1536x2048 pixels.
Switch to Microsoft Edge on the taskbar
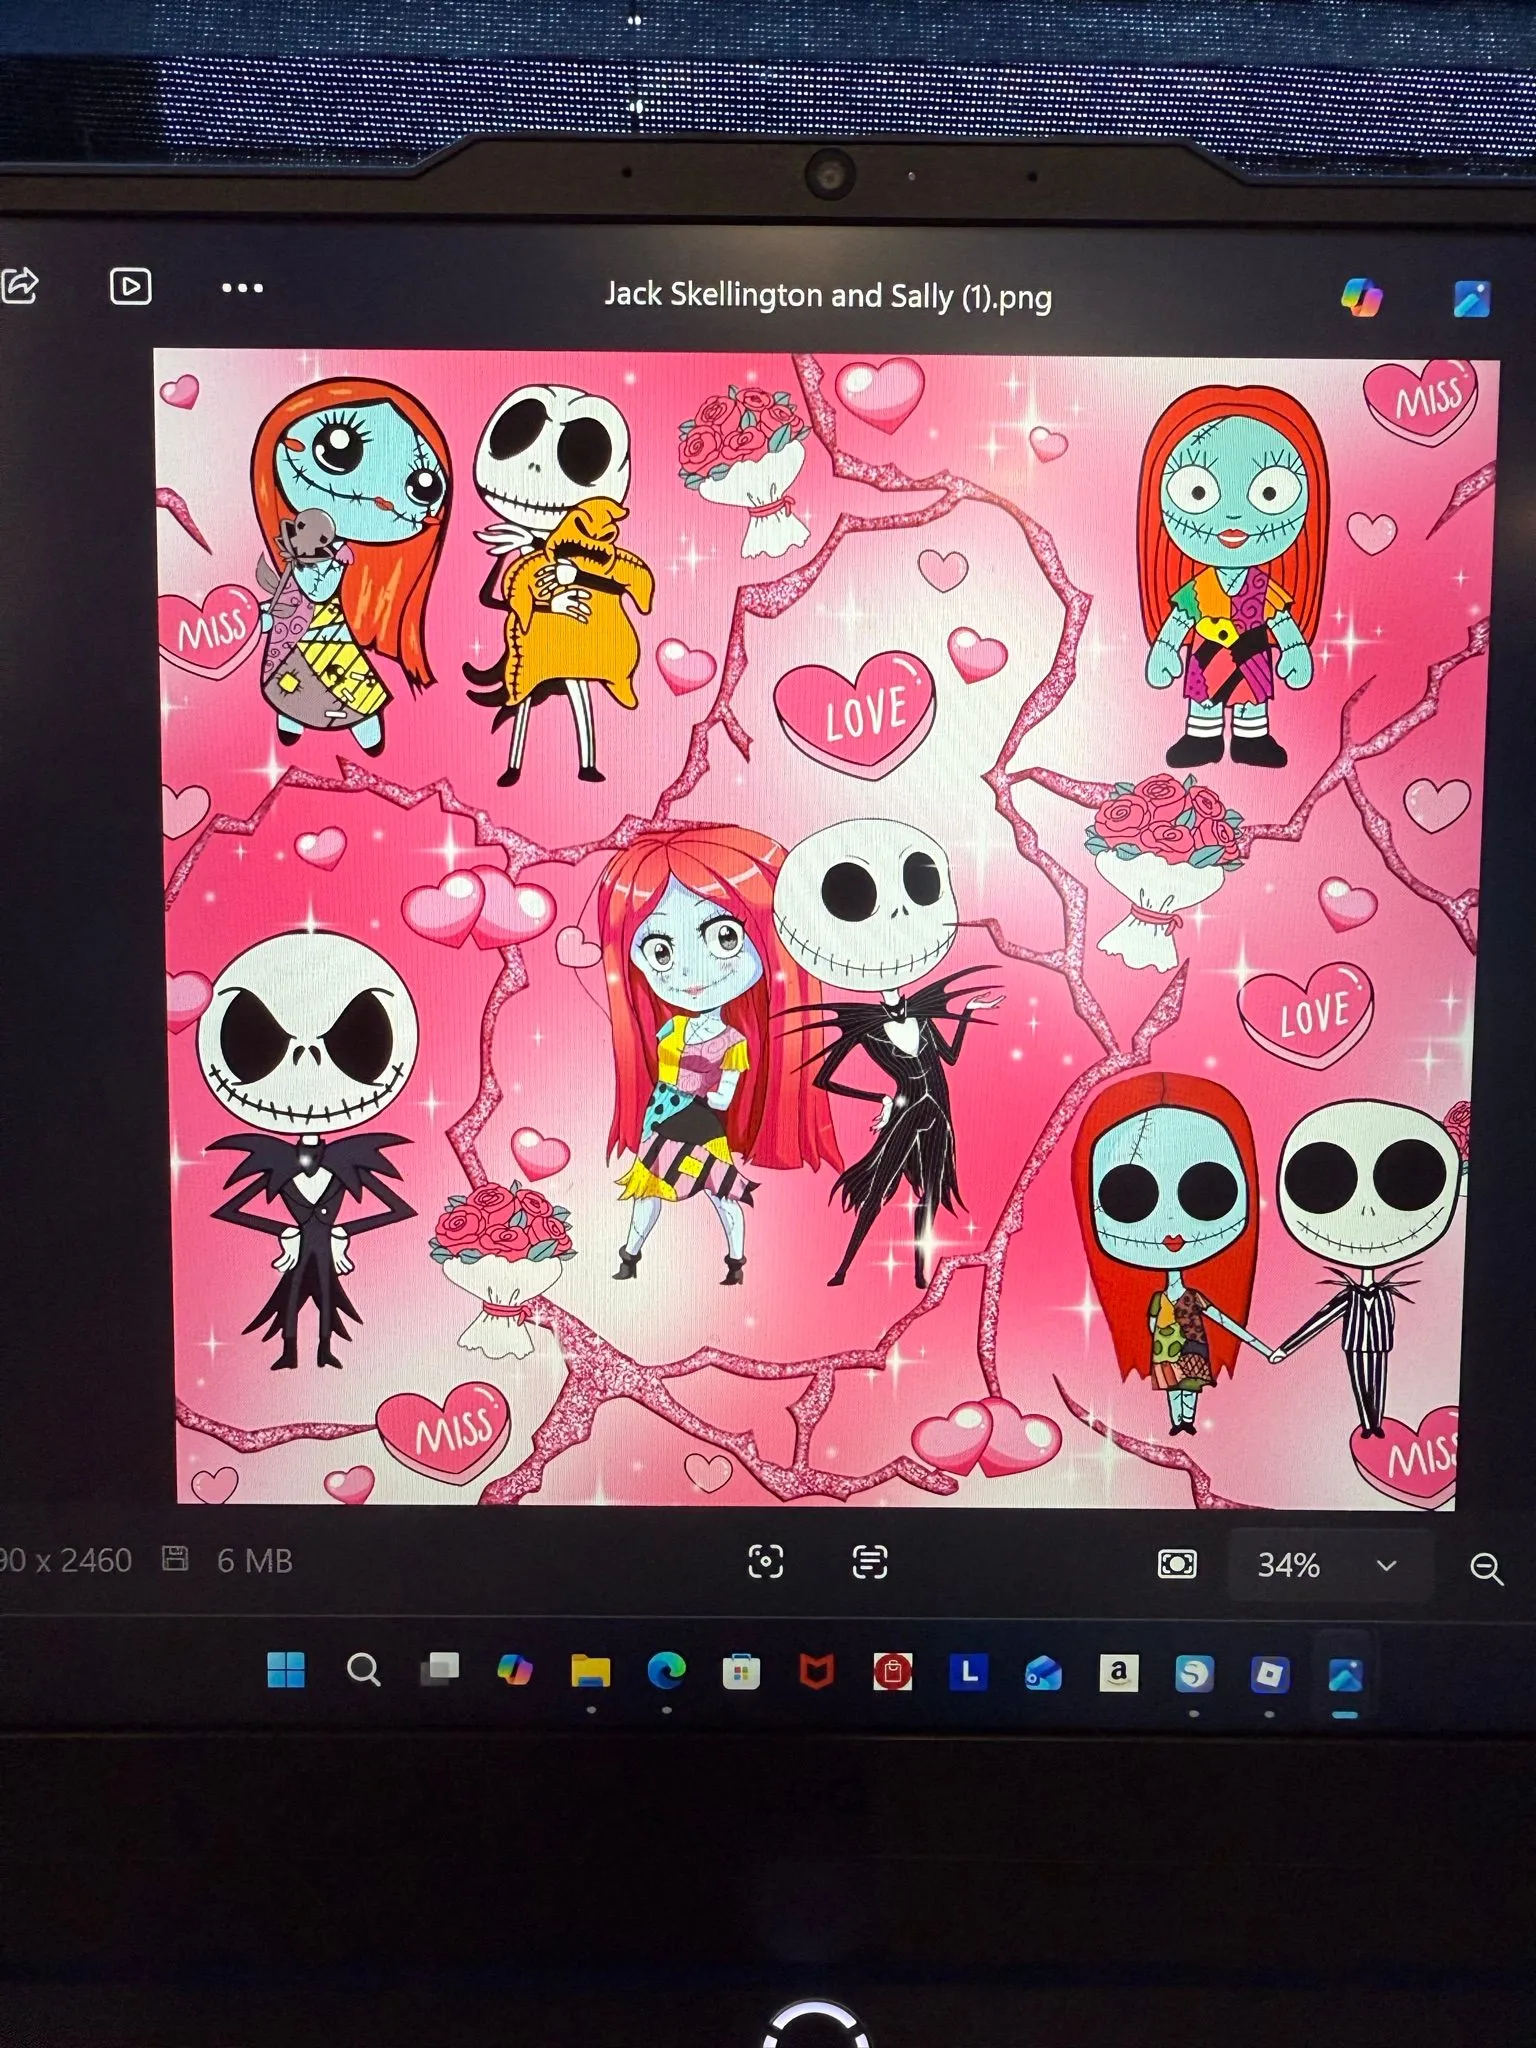pos(666,1671)
